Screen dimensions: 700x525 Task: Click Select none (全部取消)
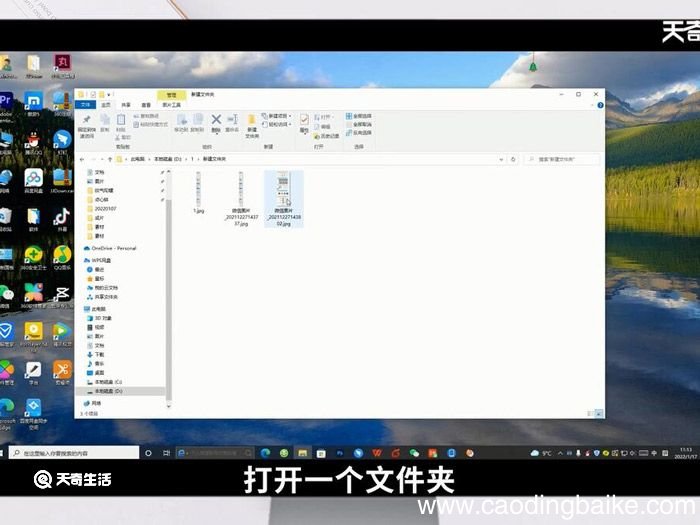pos(358,124)
